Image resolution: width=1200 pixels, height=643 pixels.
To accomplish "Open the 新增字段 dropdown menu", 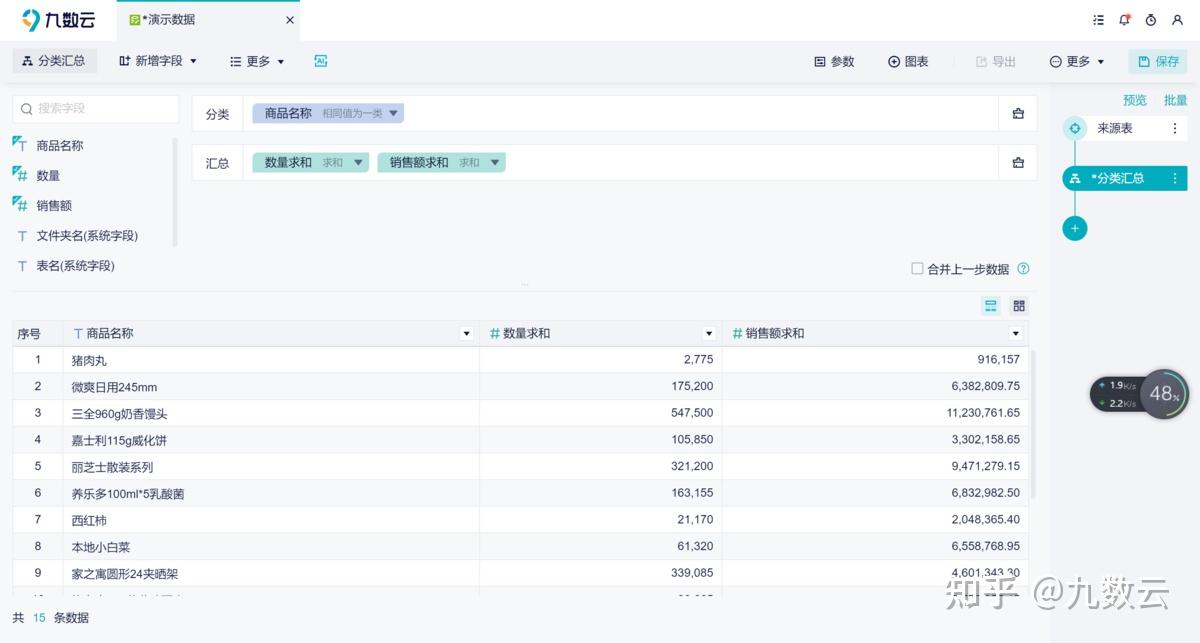I will (x=158, y=61).
